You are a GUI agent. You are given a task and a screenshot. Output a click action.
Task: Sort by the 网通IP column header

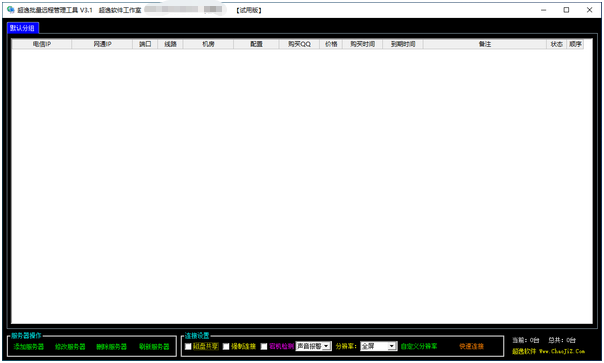[102, 44]
